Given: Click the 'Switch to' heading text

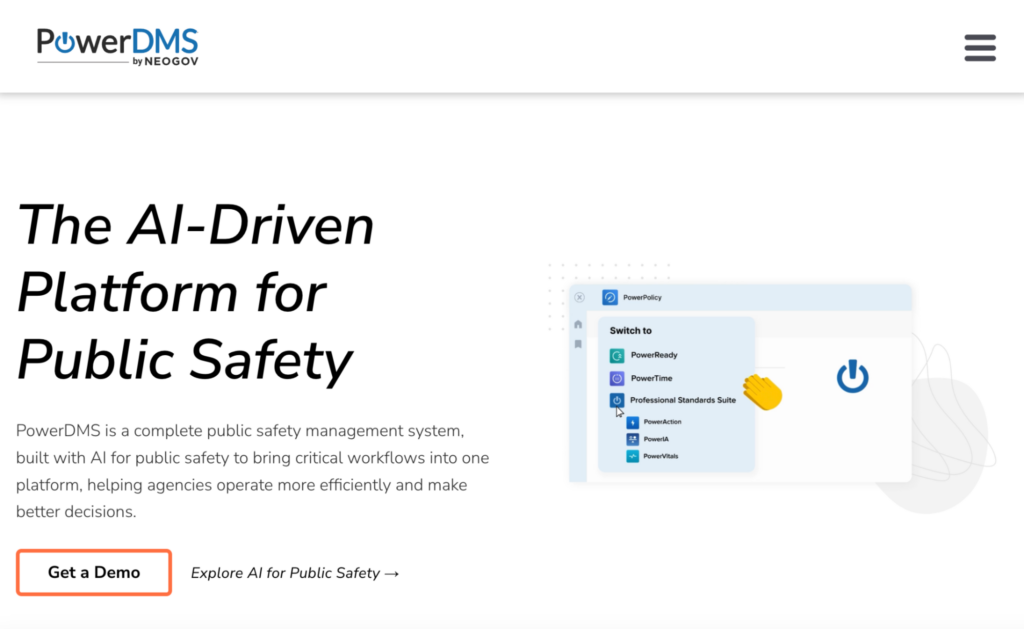Looking at the screenshot, I should [630, 331].
